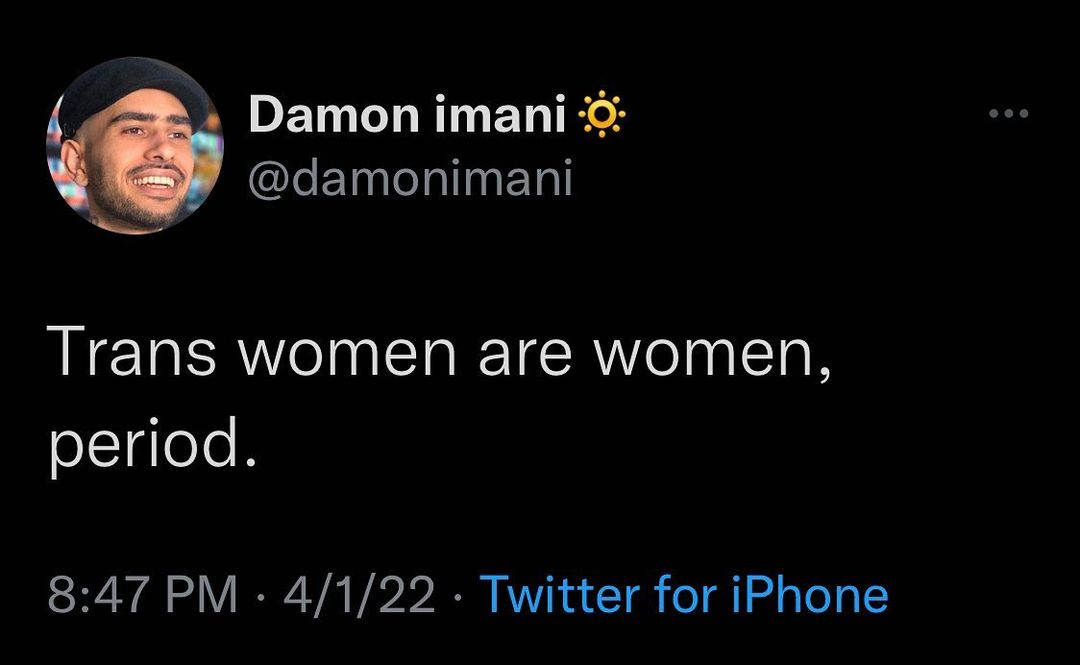Viewport: 1080px width, 665px height.
Task: Click the word "iPhone" in the source label
Action: pos(810,595)
